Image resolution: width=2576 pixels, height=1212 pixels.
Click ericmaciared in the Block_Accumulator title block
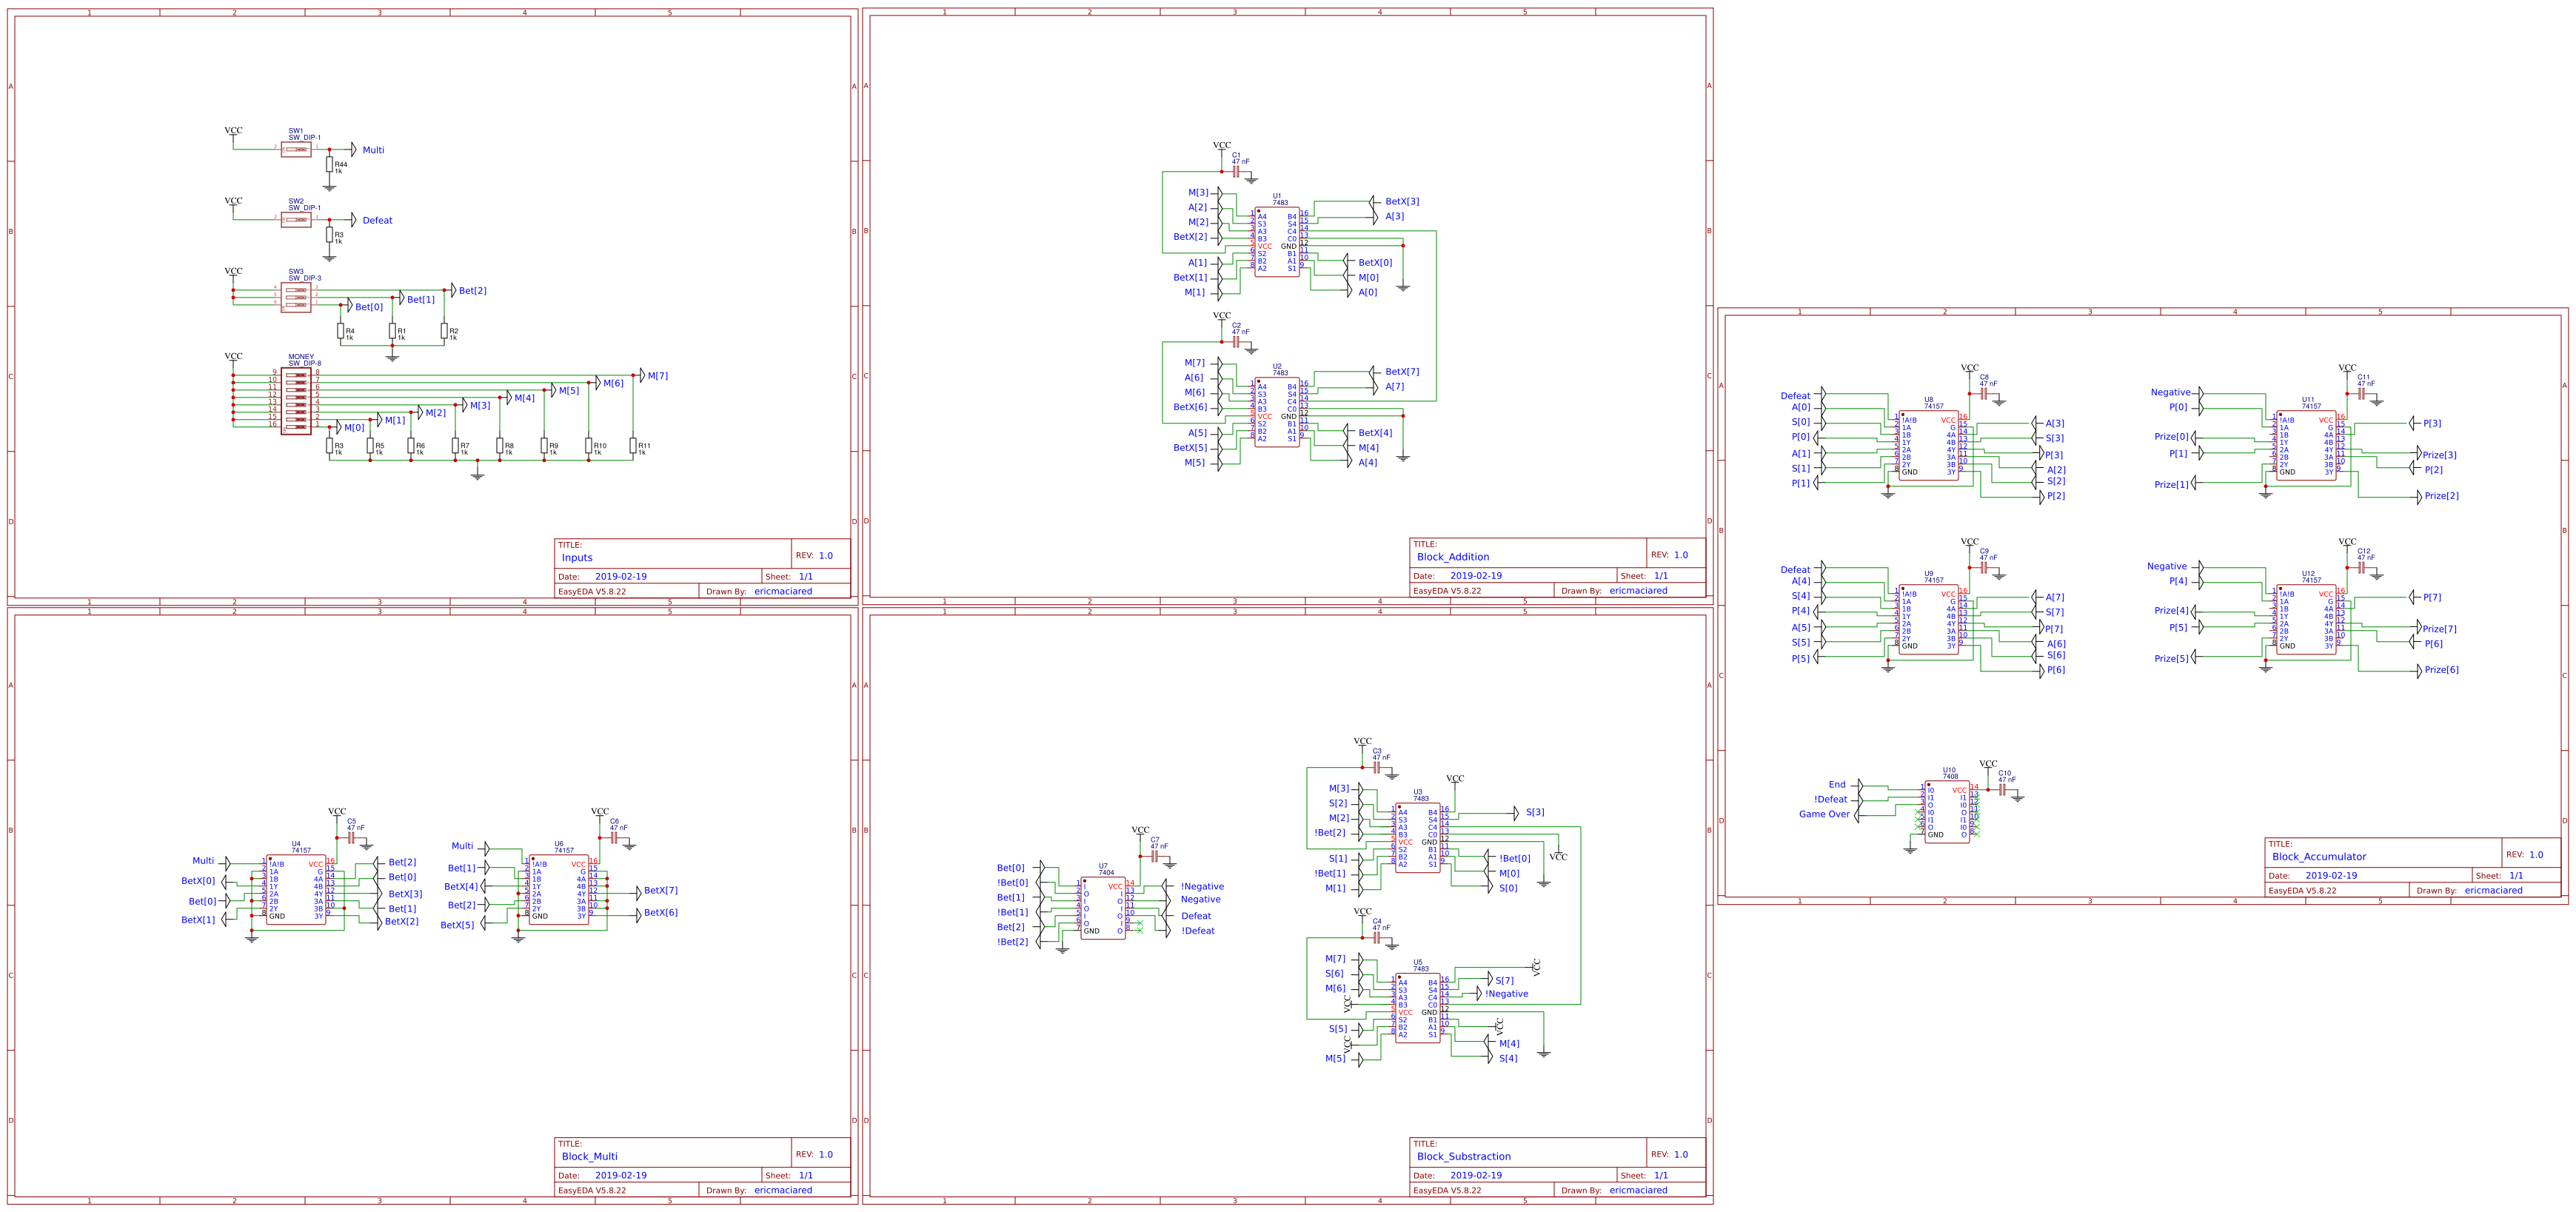(2493, 890)
